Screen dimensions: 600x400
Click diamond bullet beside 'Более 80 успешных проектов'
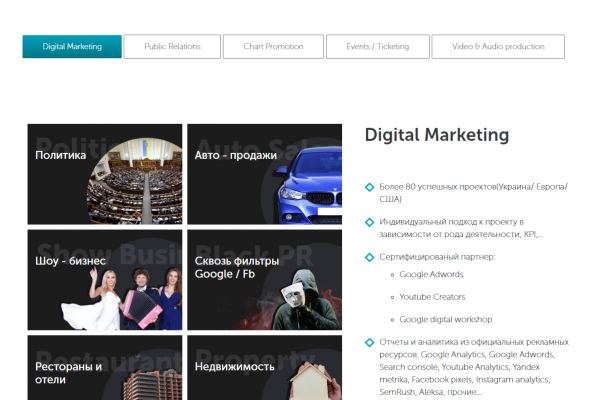[369, 187]
